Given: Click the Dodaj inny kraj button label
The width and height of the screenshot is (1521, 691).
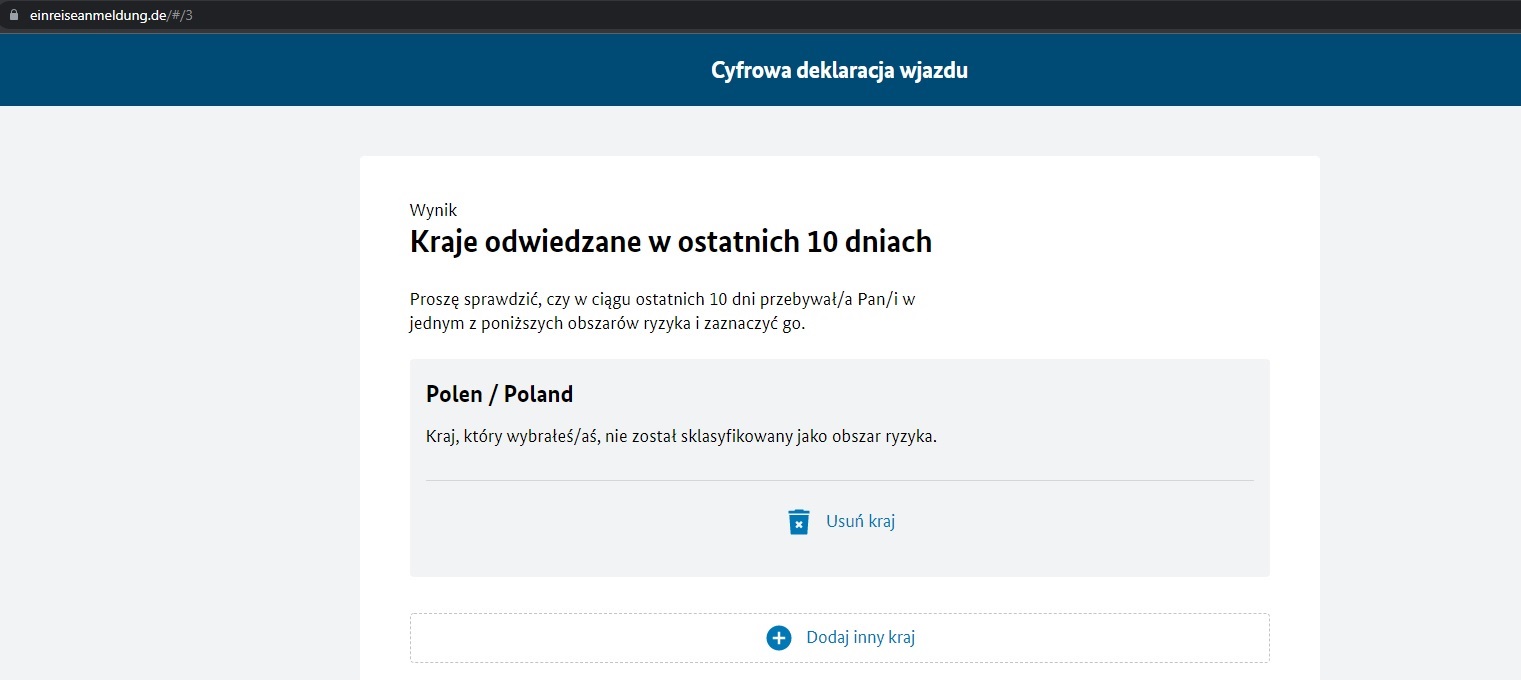Looking at the screenshot, I should tap(860, 638).
